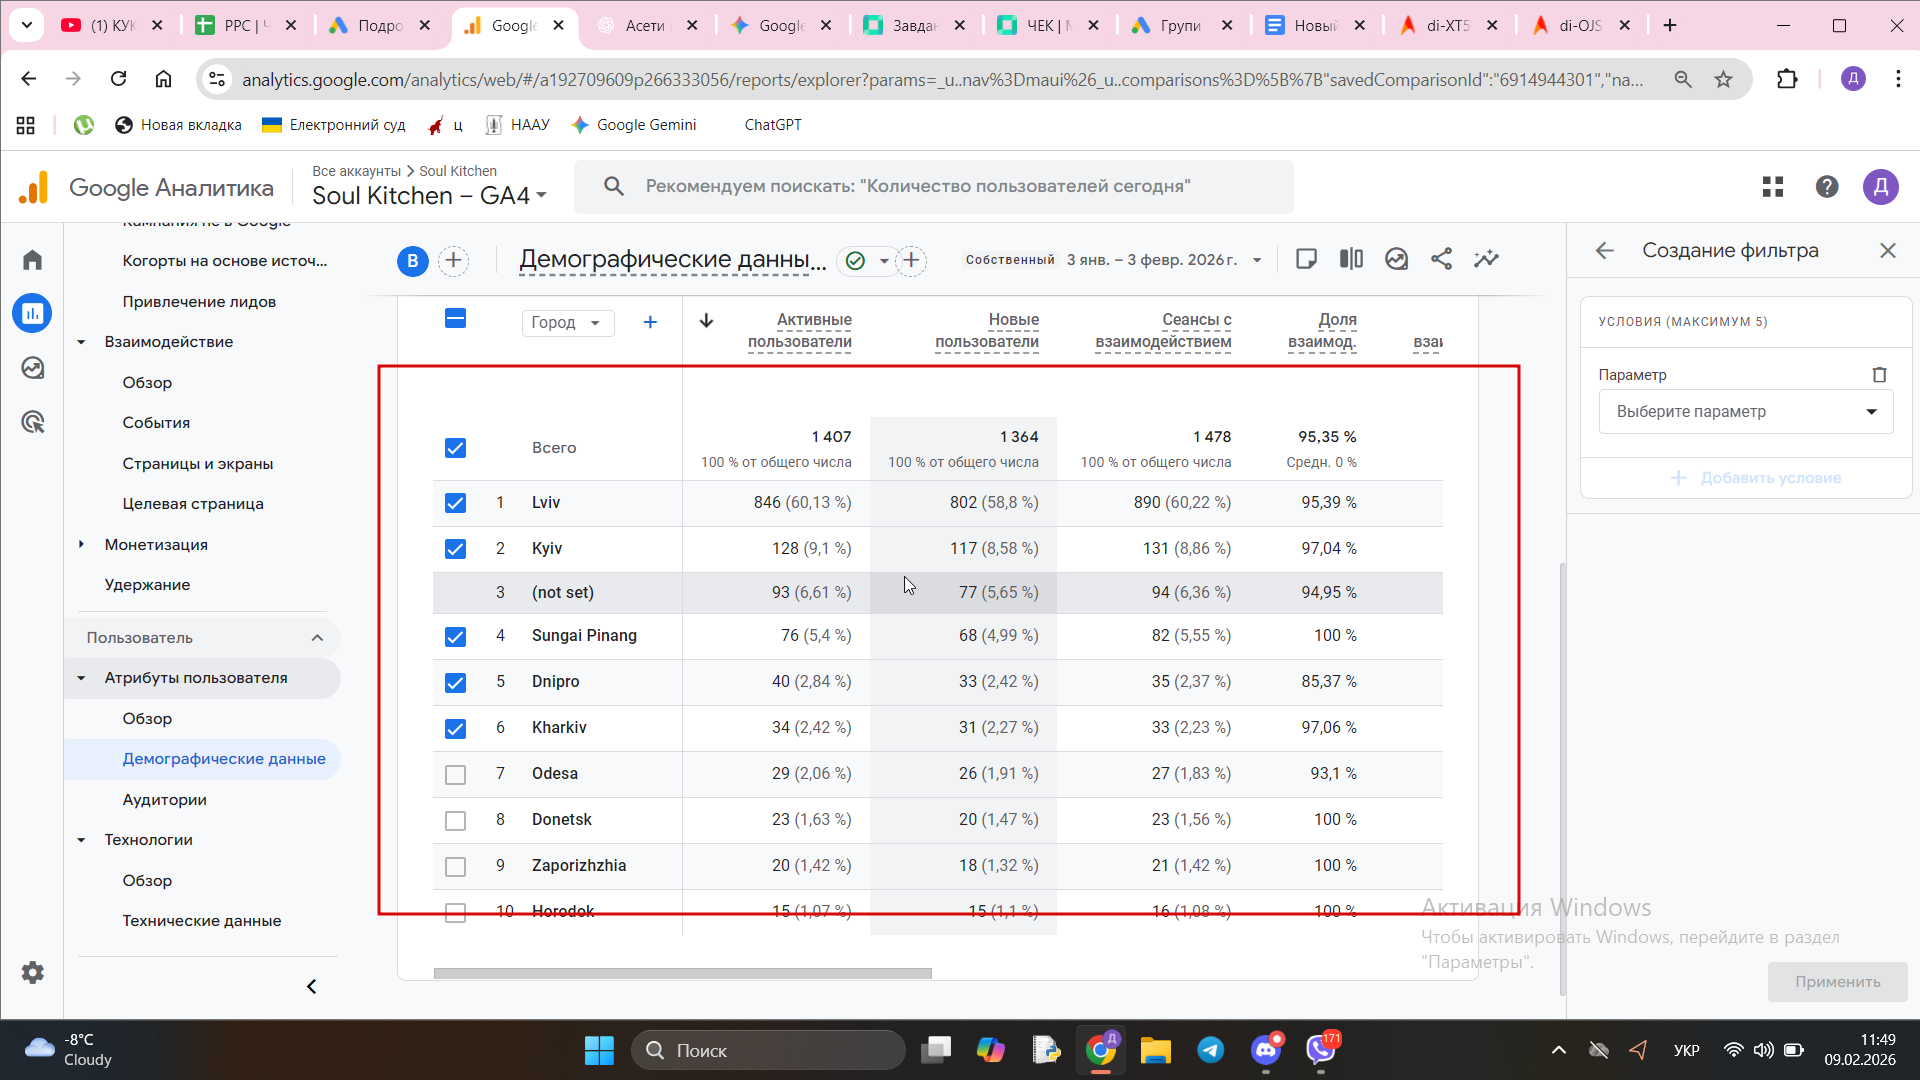Delete the filter condition with trash icon

tap(1879, 375)
